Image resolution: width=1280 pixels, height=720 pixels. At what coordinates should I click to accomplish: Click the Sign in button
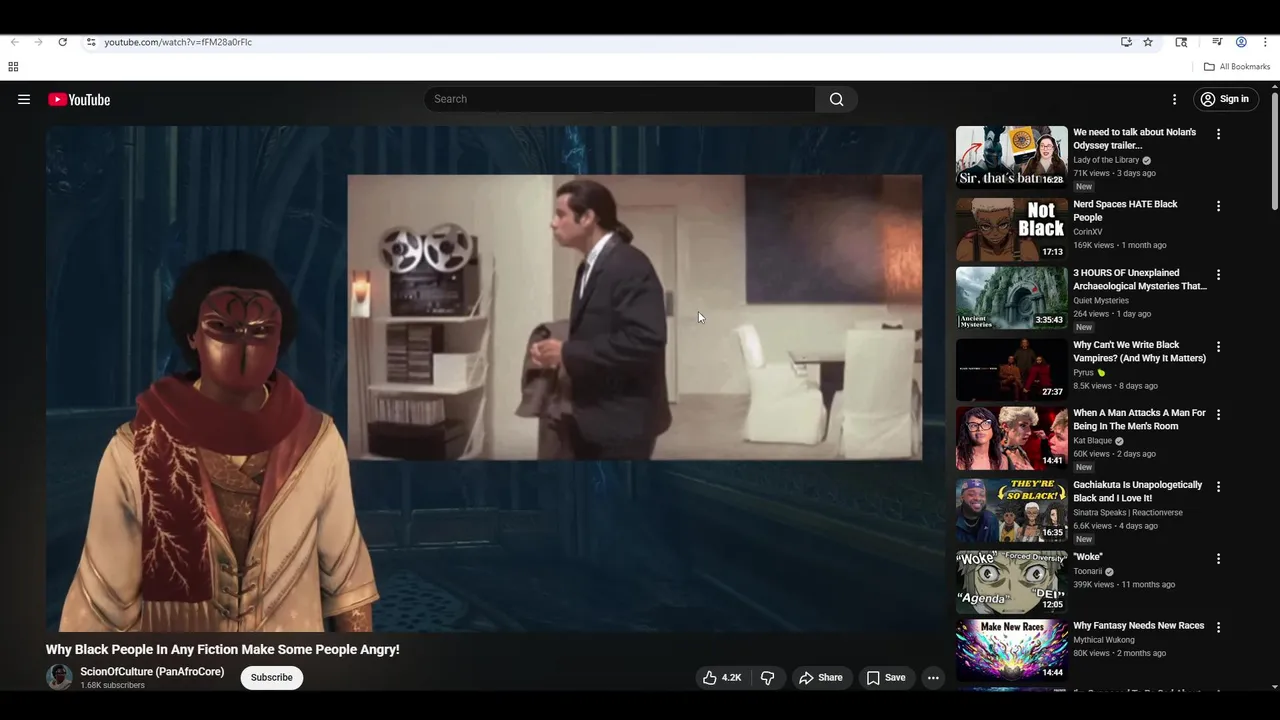[x=1226, y=99]
